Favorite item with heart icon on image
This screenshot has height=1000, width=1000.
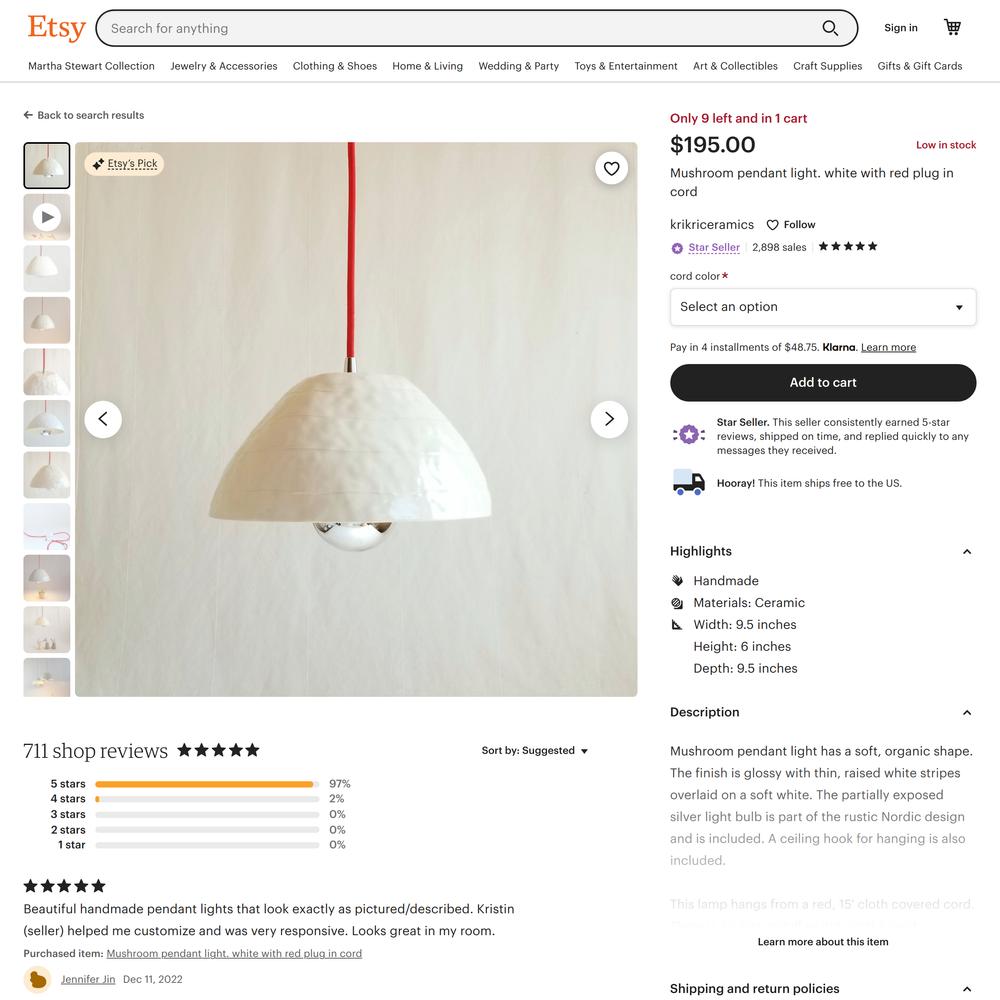pos(611,168)
